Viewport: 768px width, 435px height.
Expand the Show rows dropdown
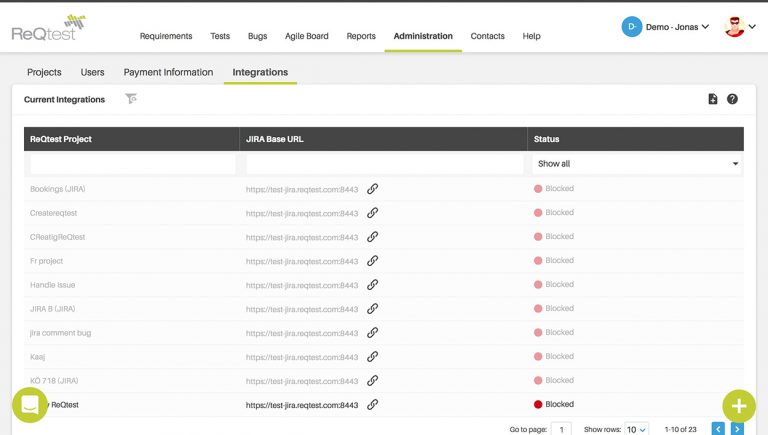(636, 429)
